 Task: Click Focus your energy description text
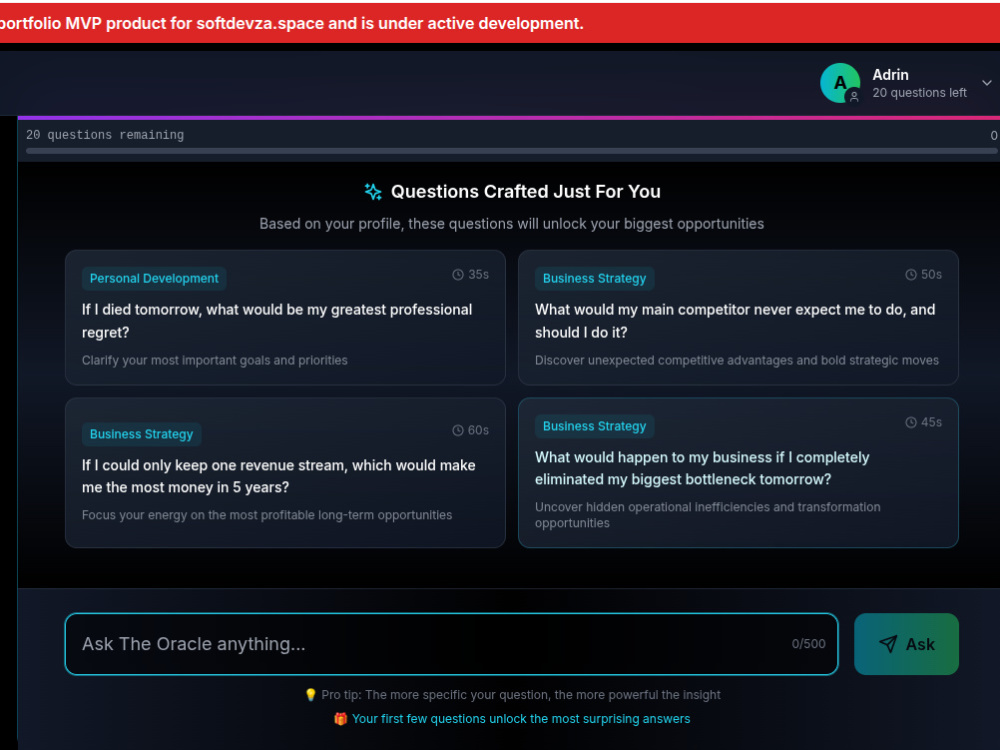[x=267, y=515]
